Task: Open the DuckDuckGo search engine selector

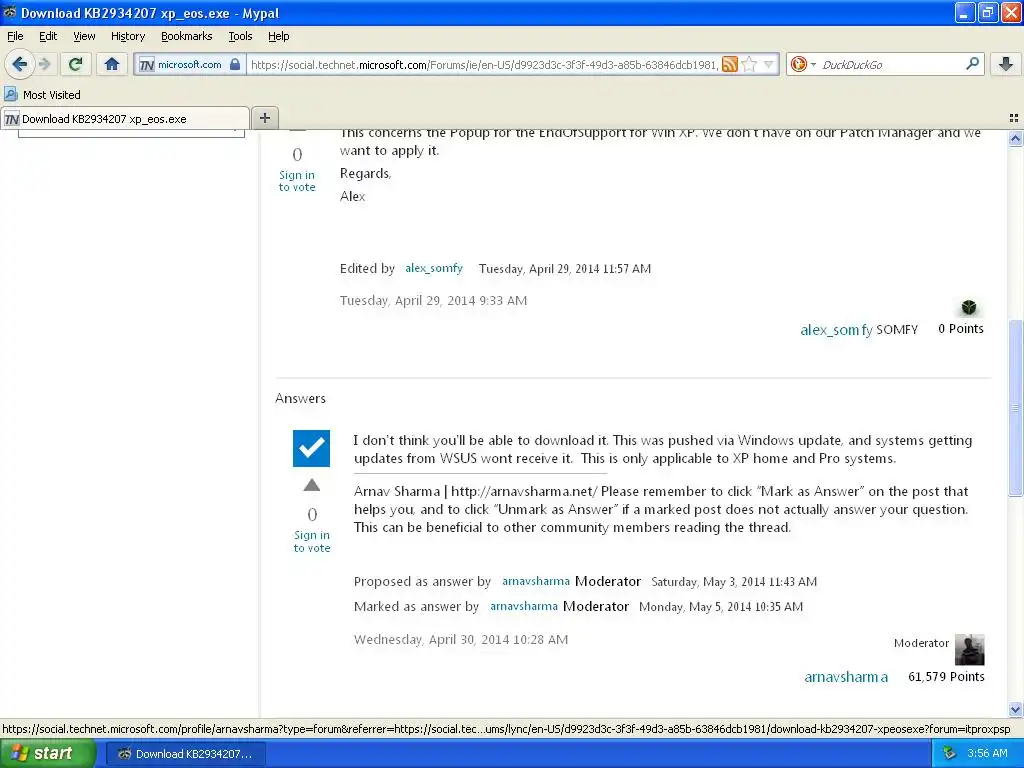Action: (803, 64)
